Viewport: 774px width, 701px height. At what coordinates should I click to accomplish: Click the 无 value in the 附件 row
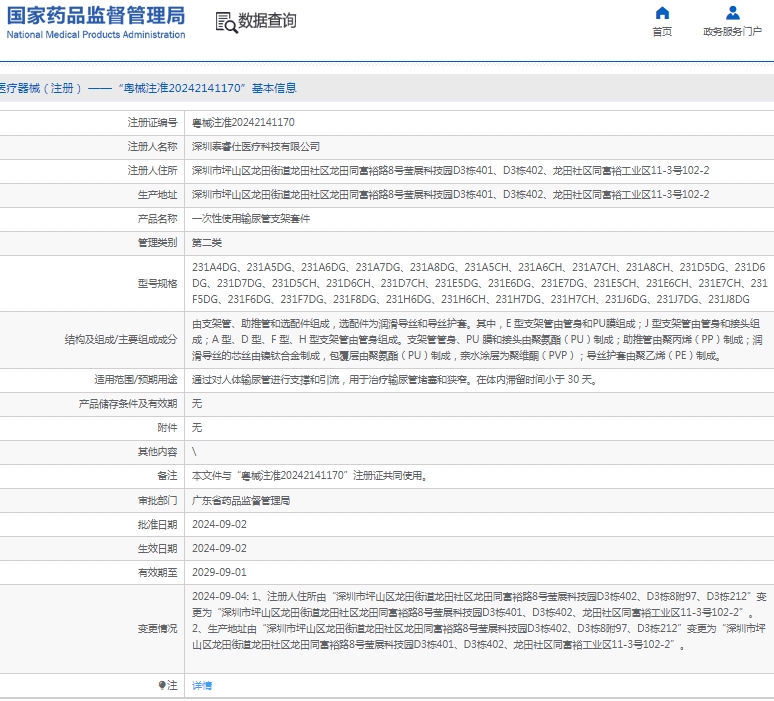pos(197,428)
